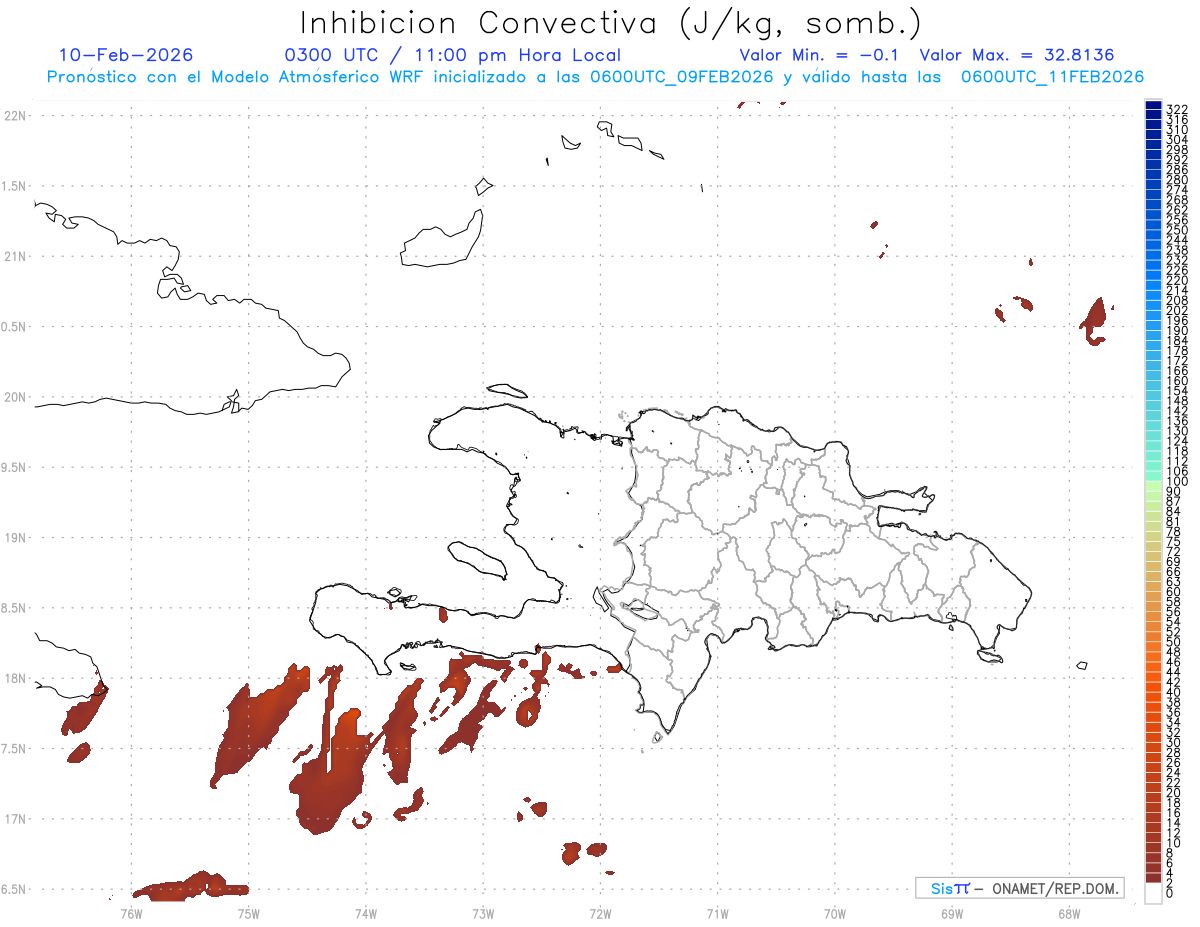1200x927 pixels.
Task: Click the date '10-Feb-2026'
Action: [126, 55]
